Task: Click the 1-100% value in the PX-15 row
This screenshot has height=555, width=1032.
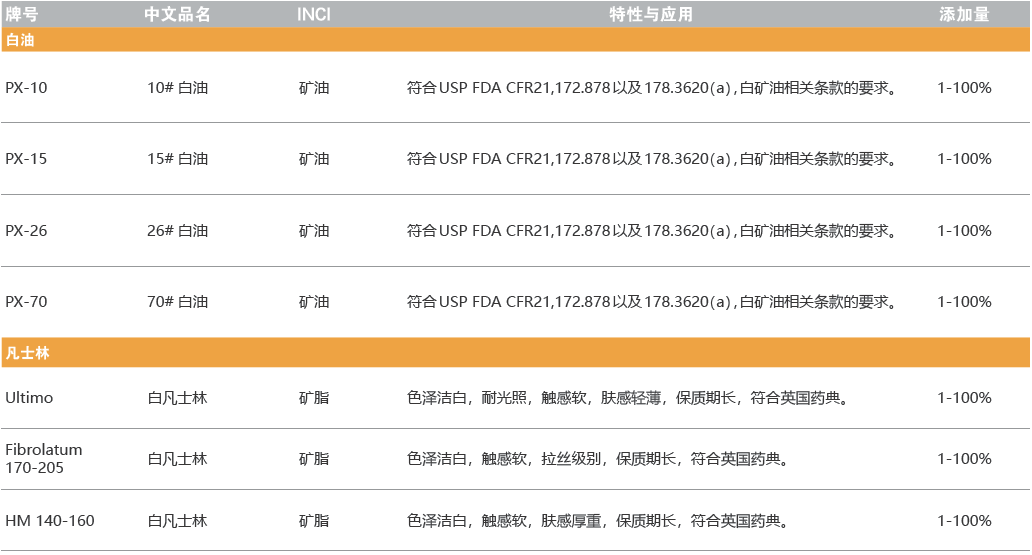Action: point(964,159)
